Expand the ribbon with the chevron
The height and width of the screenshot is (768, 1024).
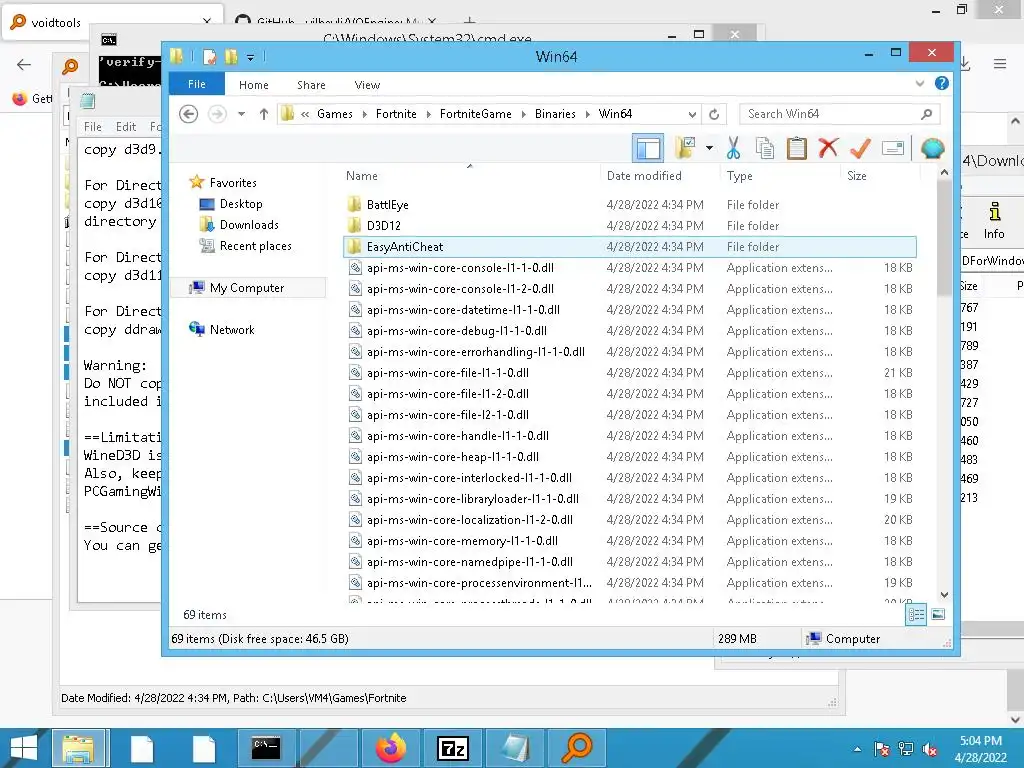[920, 84]
